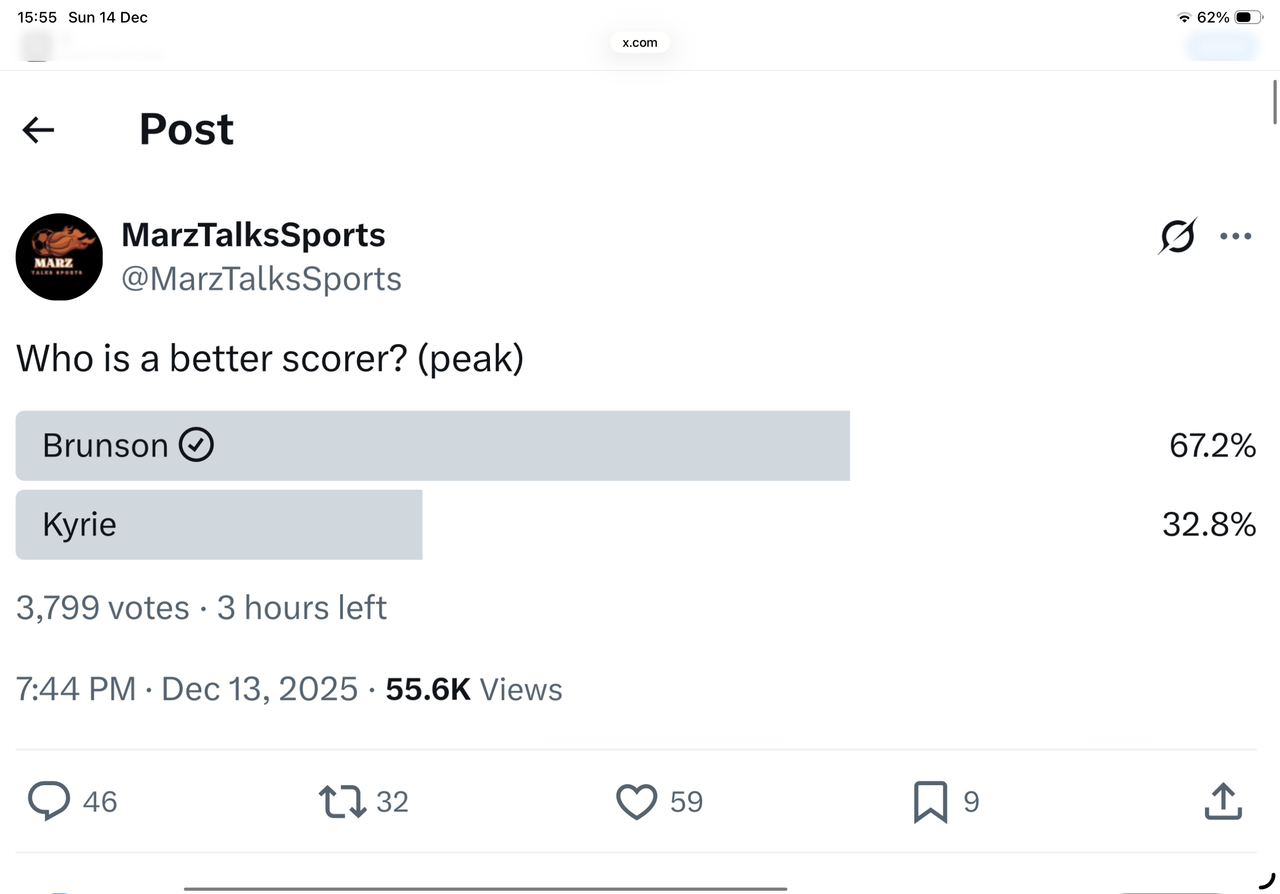Select the Kyrie poll option bar
1280x894 pixels.
coord(218,524)
